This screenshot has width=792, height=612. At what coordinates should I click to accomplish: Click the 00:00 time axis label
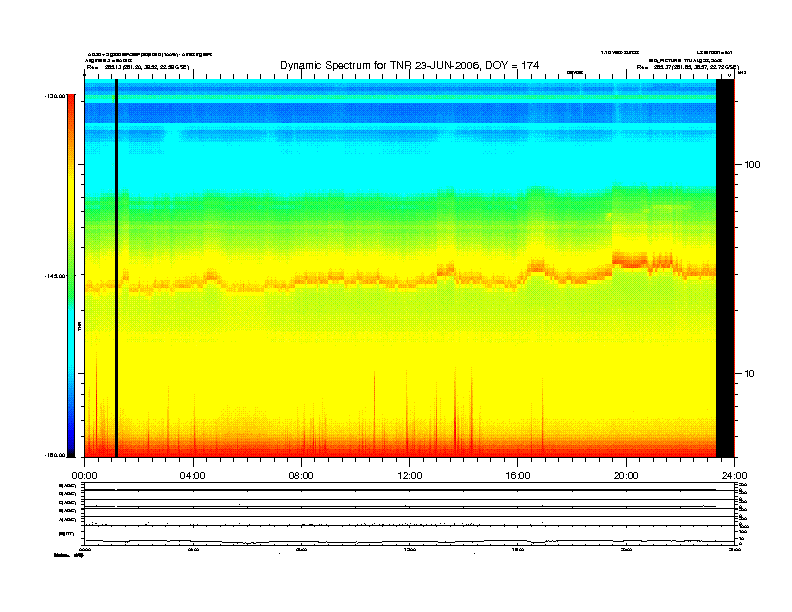(85, 476)
